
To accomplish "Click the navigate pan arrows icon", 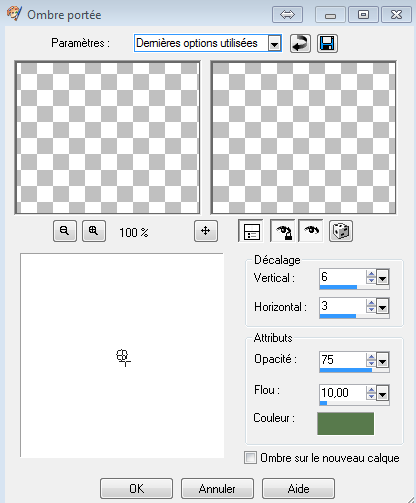I will click(206, 231).
